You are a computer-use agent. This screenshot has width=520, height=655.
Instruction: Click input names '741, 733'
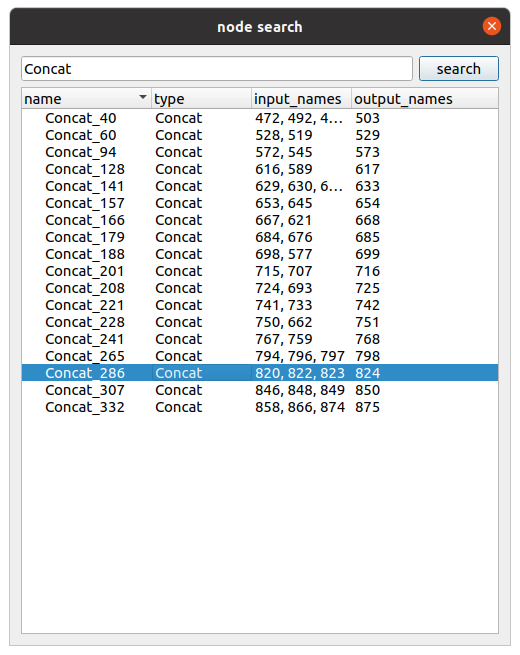coord(284,305)
